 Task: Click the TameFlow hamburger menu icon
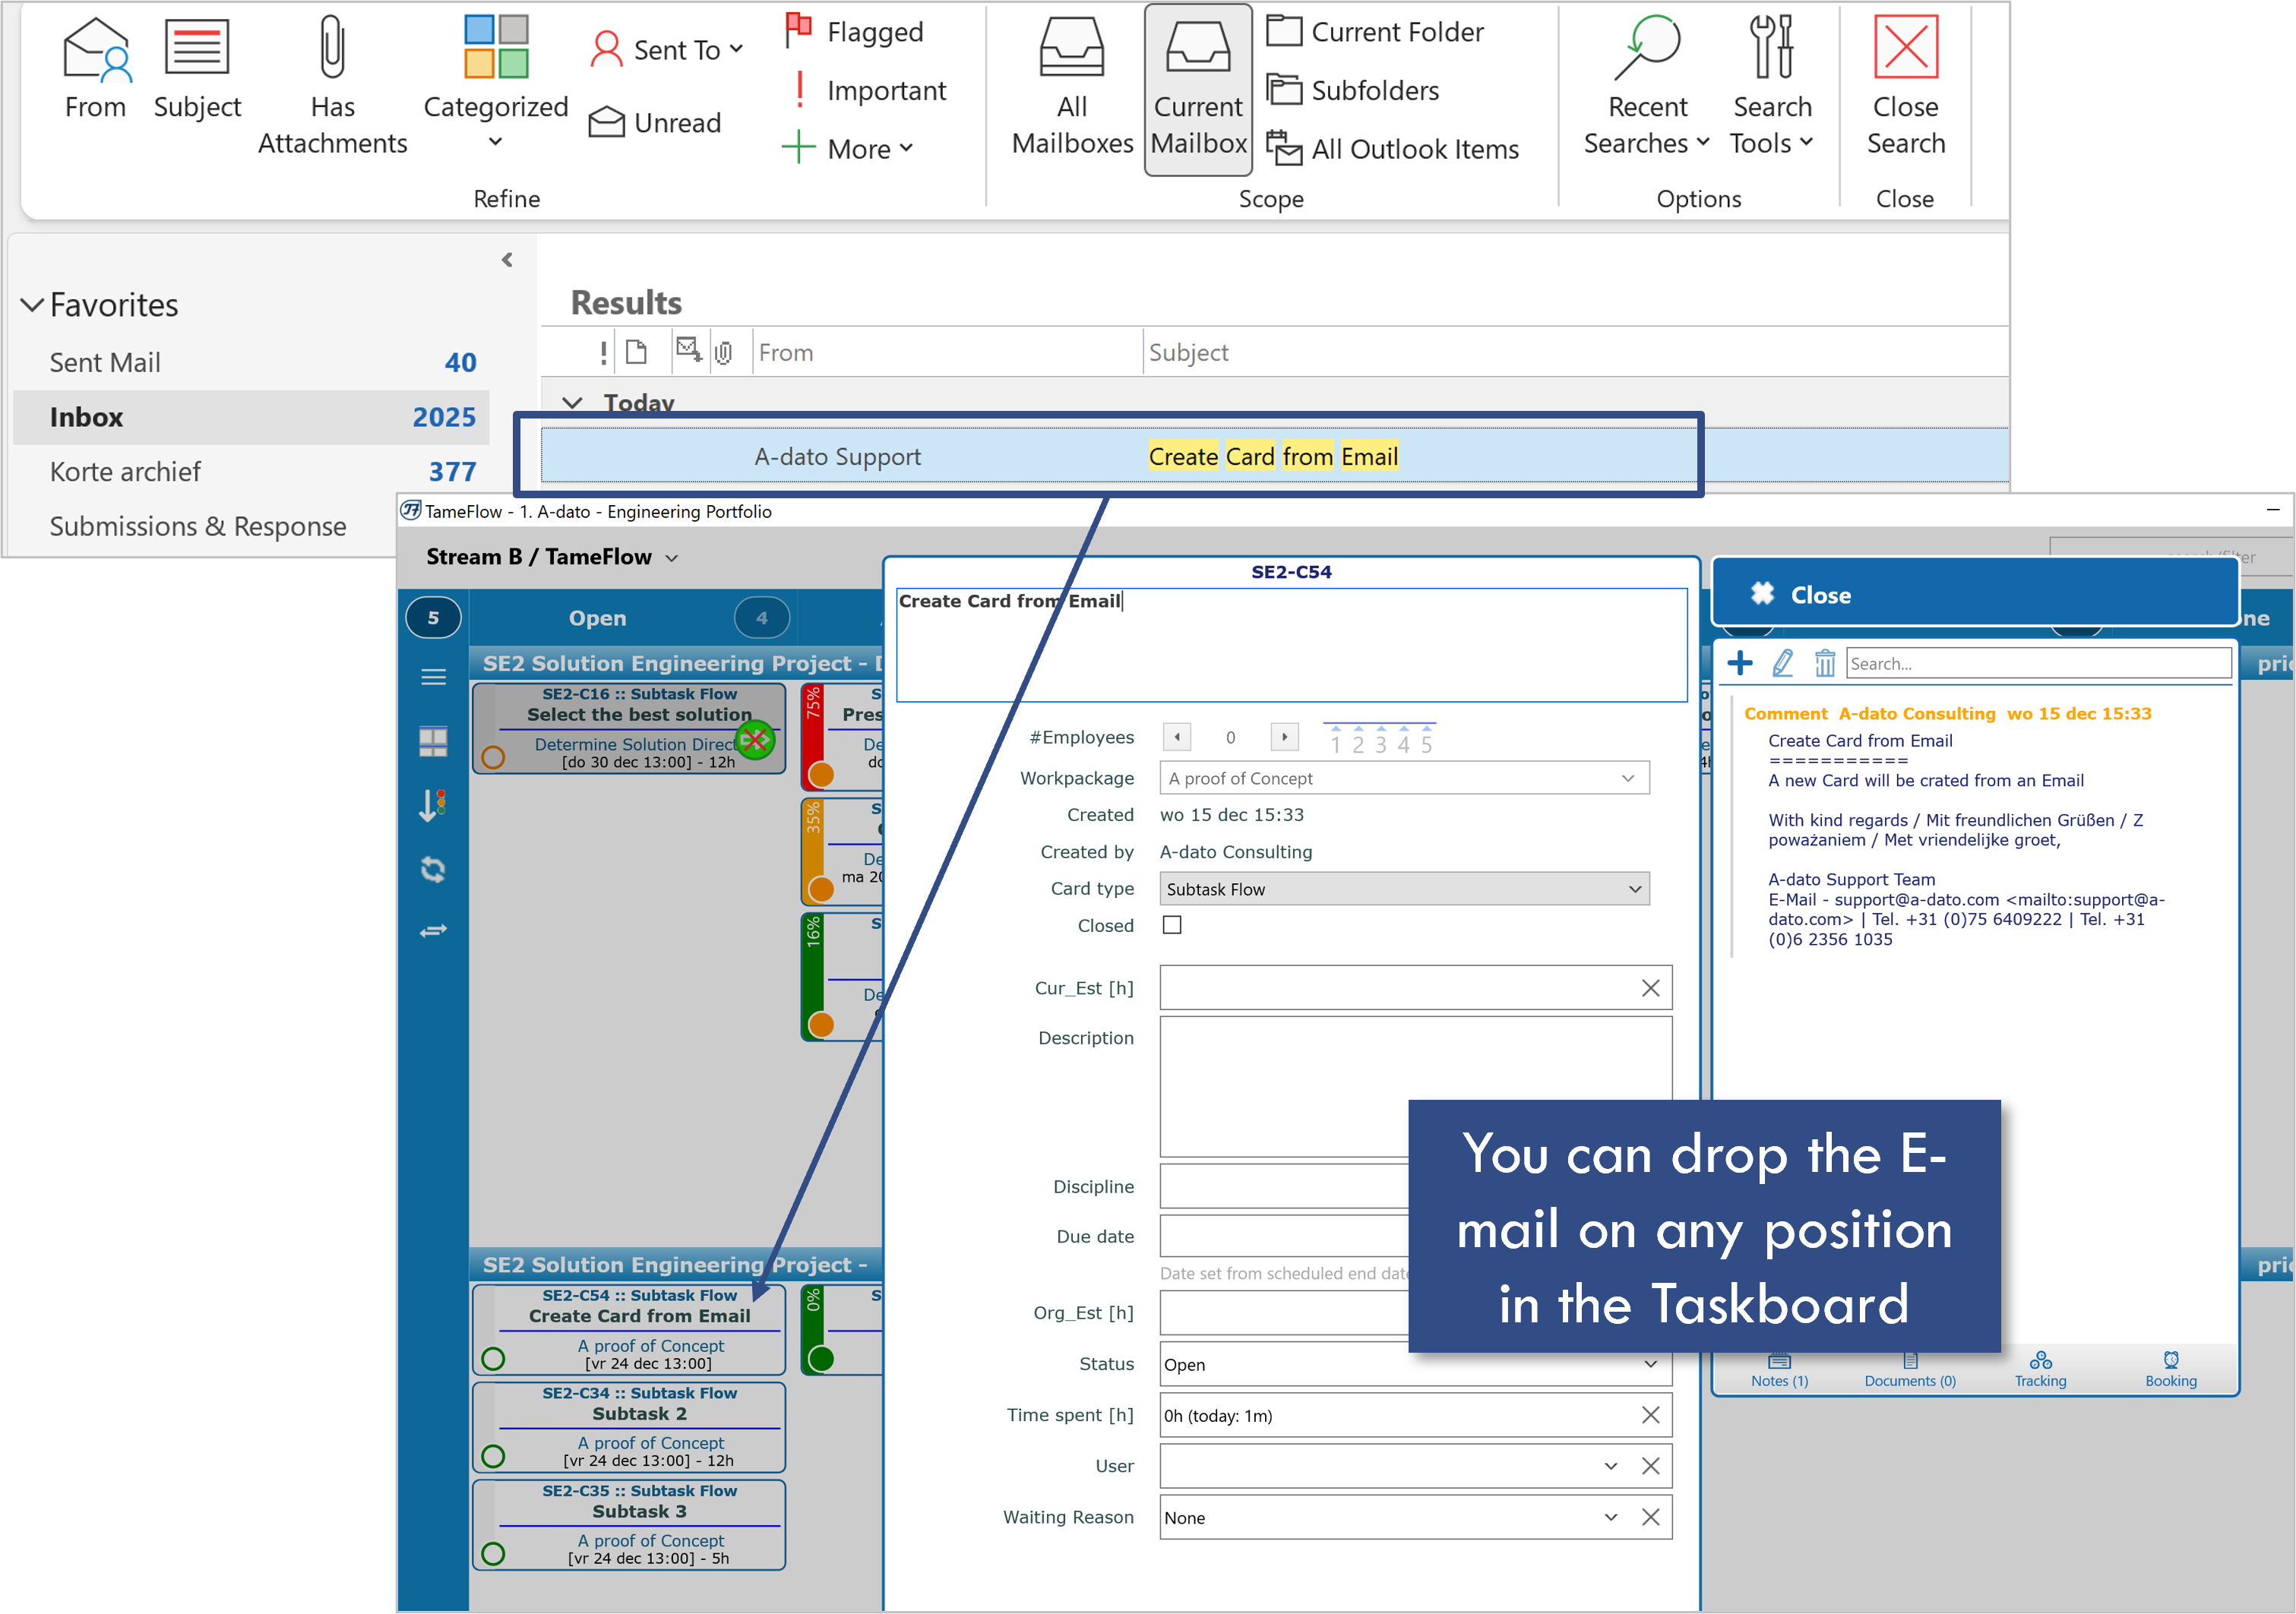pos(433,678)
